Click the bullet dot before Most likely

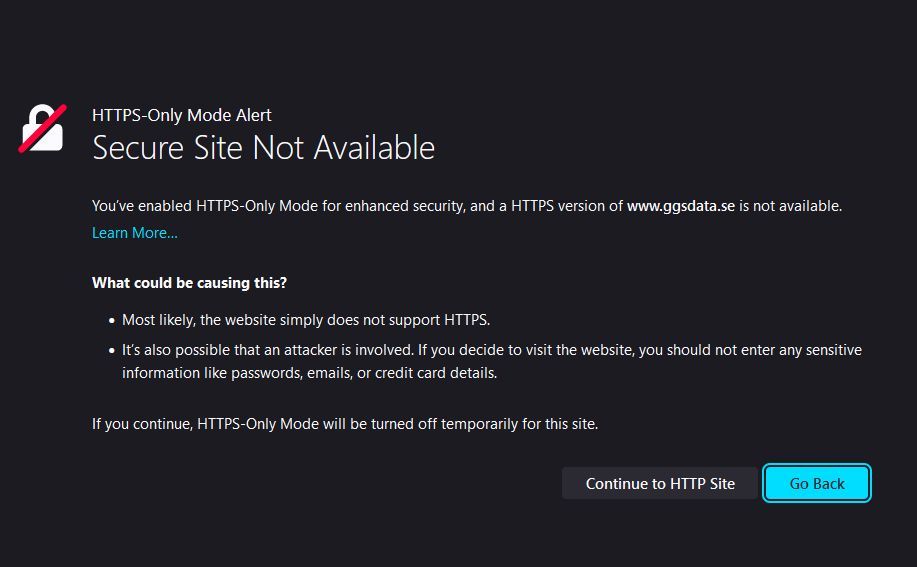[x=111, y=321]
